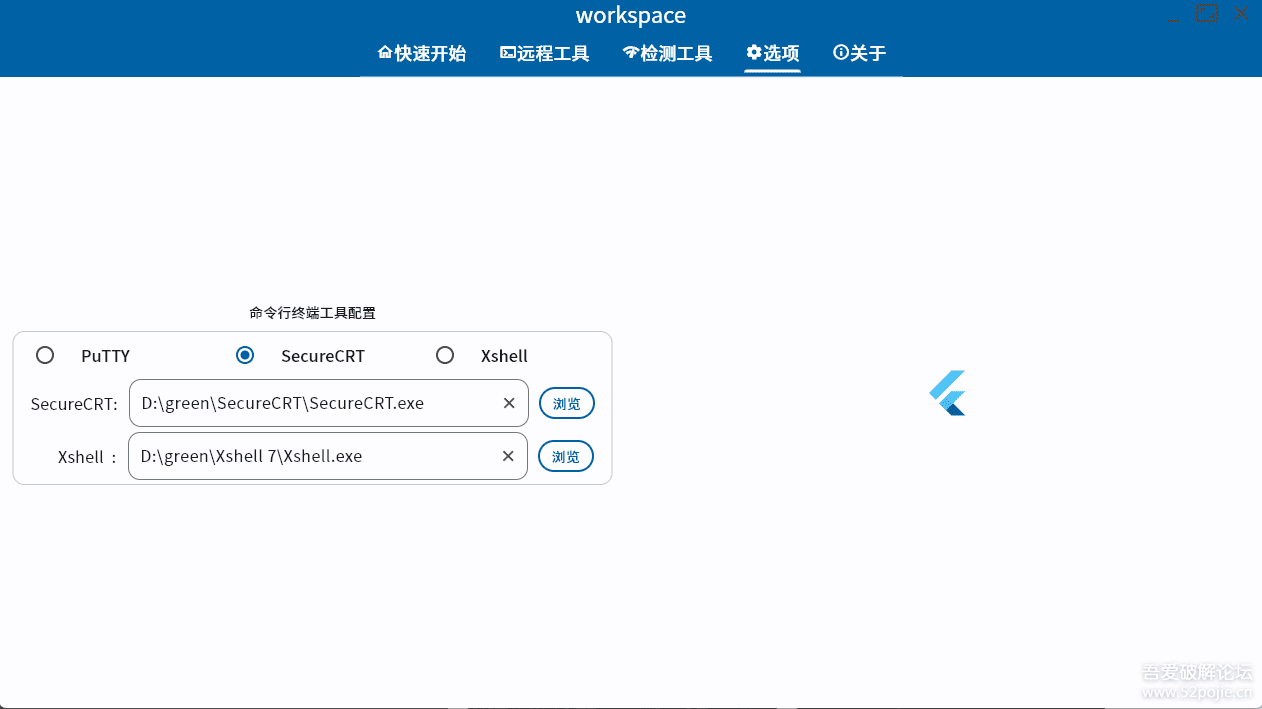Viewport: 1262px width, 709px height.
Task: Click the gear icon on 选项 tab
Action: [753, 52]
